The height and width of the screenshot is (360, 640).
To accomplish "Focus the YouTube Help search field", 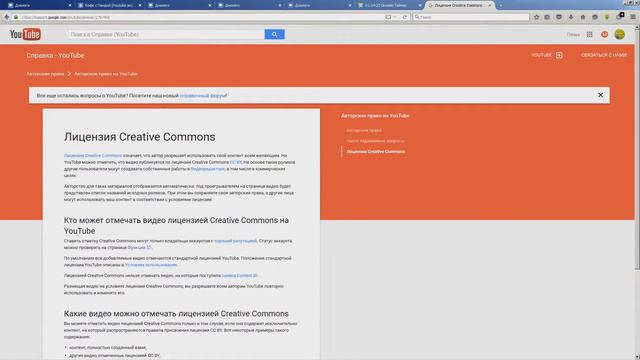I will [166, 34].
